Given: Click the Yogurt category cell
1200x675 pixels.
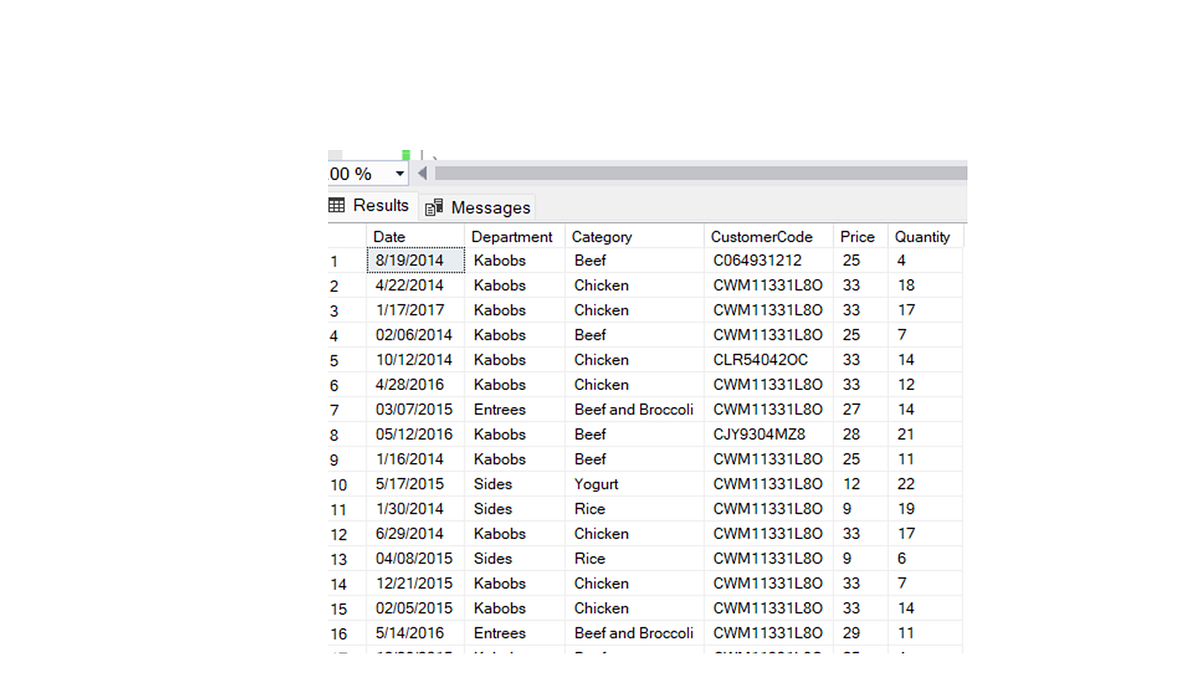Looking at the screenshot, I should pyautogui.click(x=596, y=484).
